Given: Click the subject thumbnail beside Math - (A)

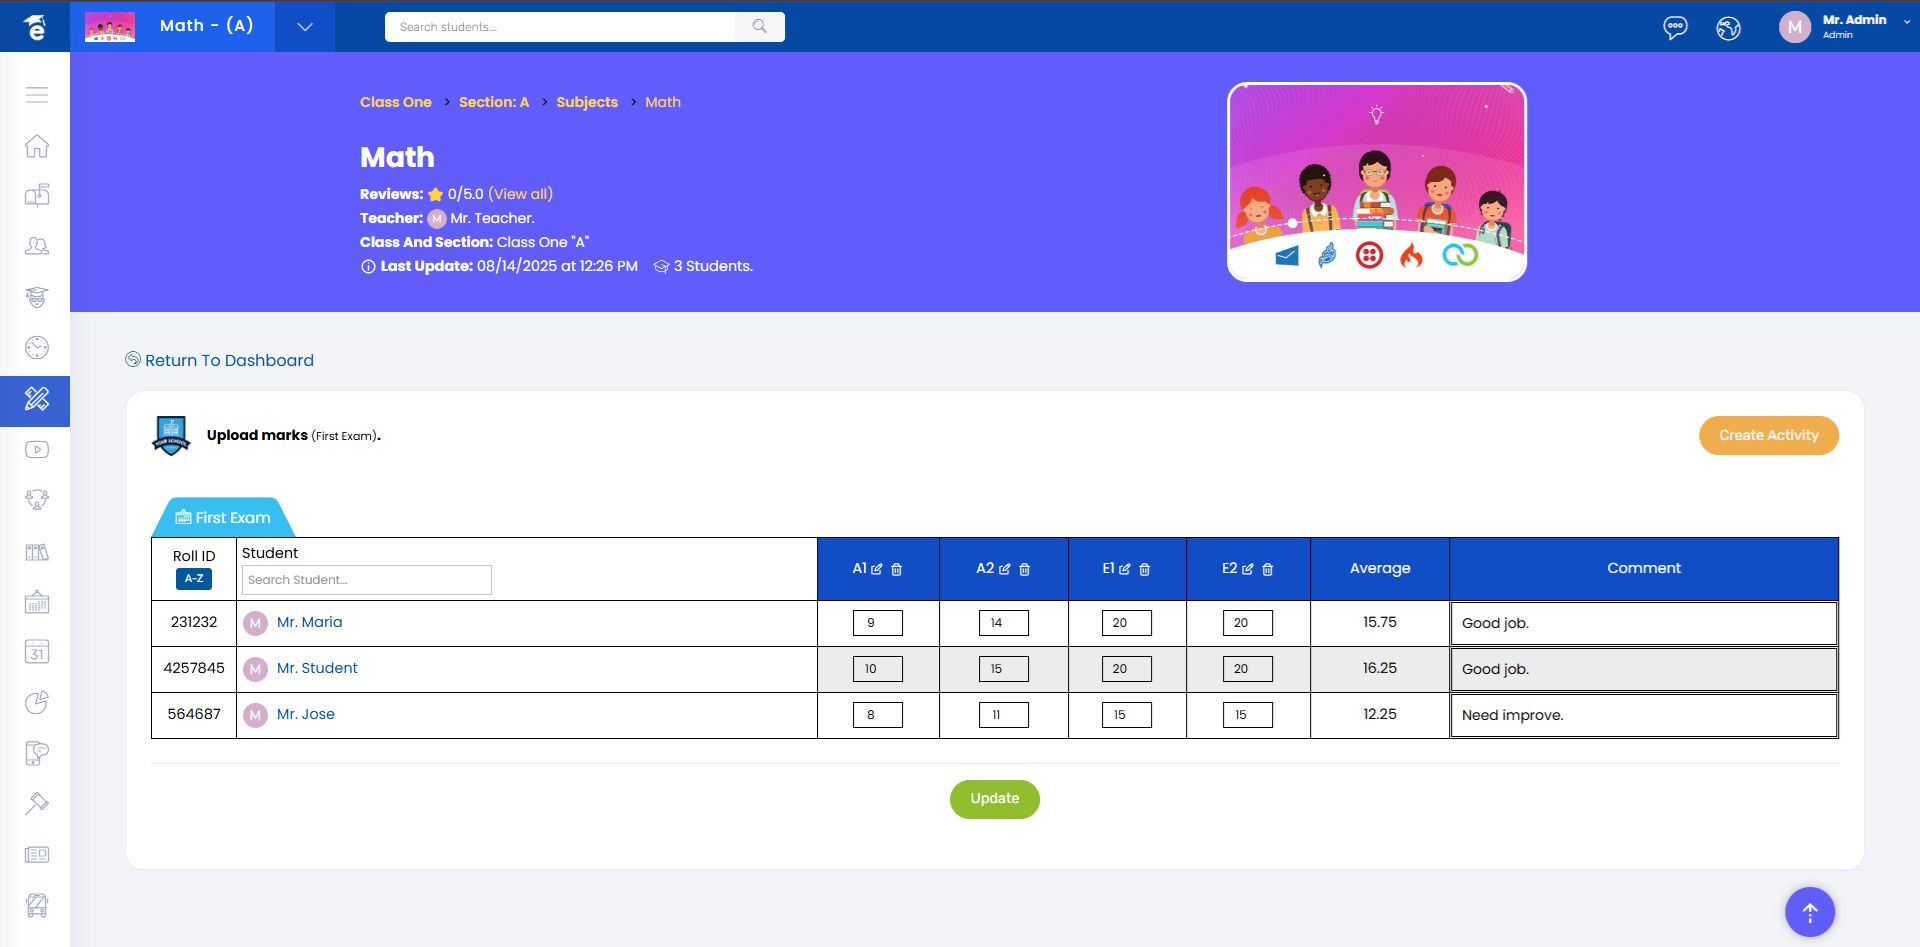Looking at the screenshot, I should [x=110, y=27].
